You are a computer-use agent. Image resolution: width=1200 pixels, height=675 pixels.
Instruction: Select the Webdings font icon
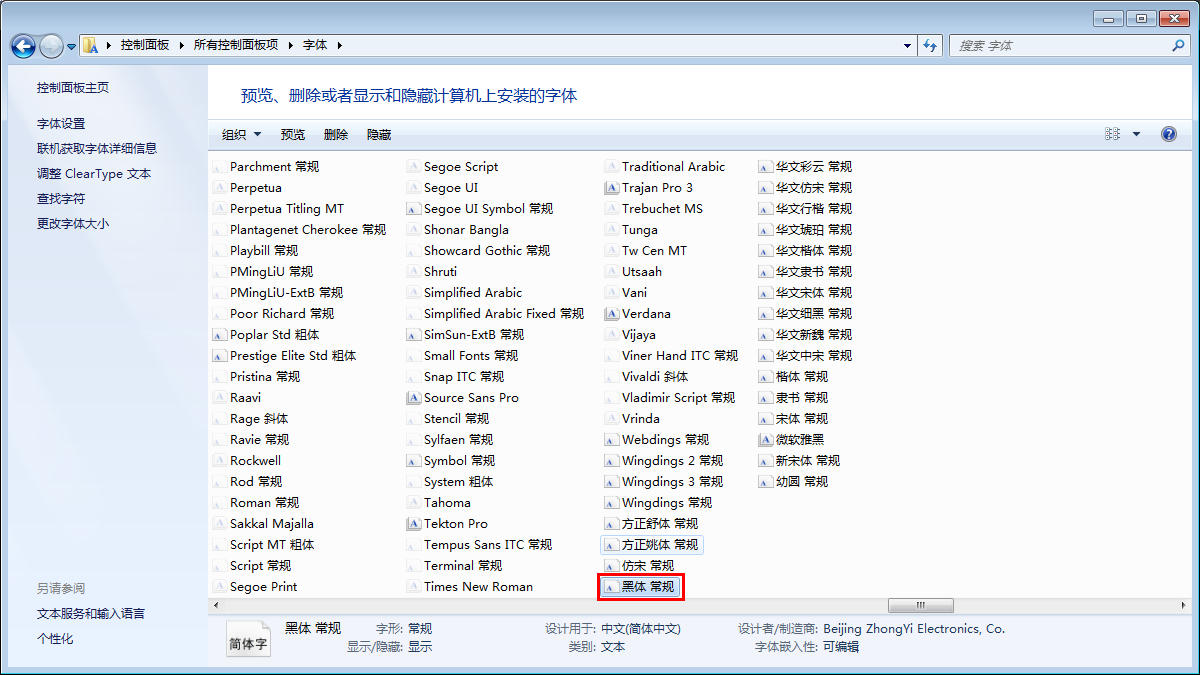(x=612, y=440)
